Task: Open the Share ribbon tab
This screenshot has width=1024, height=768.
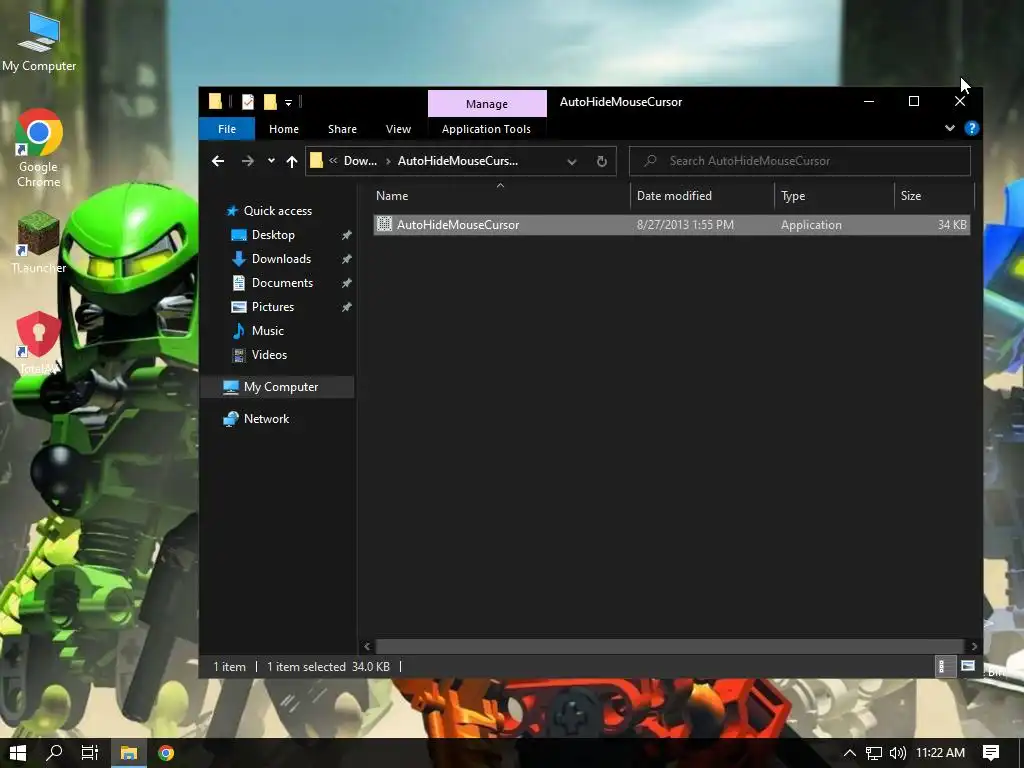Action: tap(342, 129)
